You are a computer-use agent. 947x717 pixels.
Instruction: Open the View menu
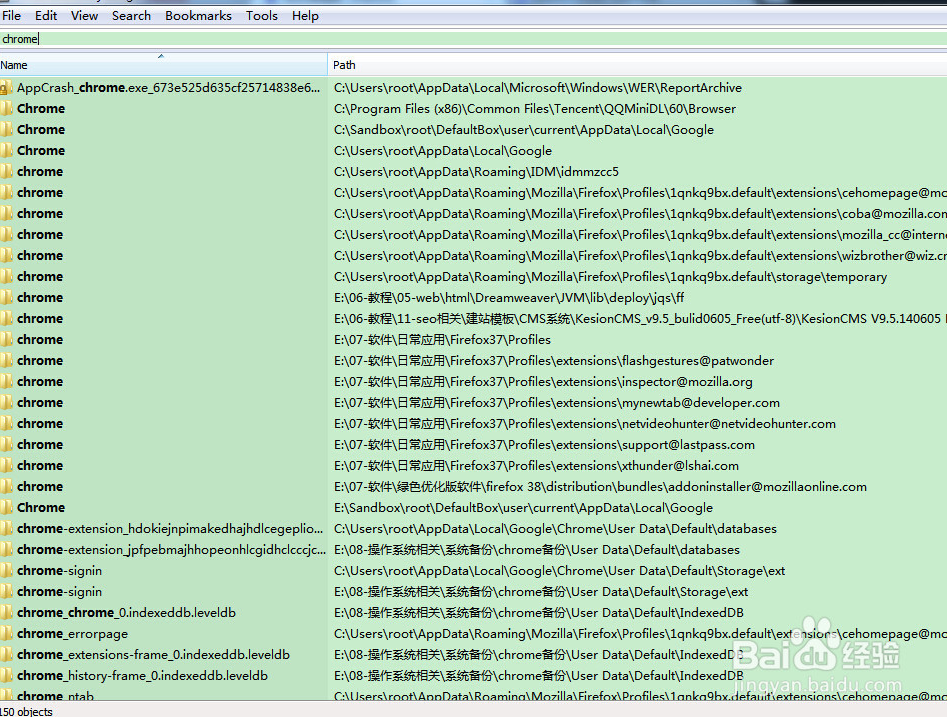85,15
